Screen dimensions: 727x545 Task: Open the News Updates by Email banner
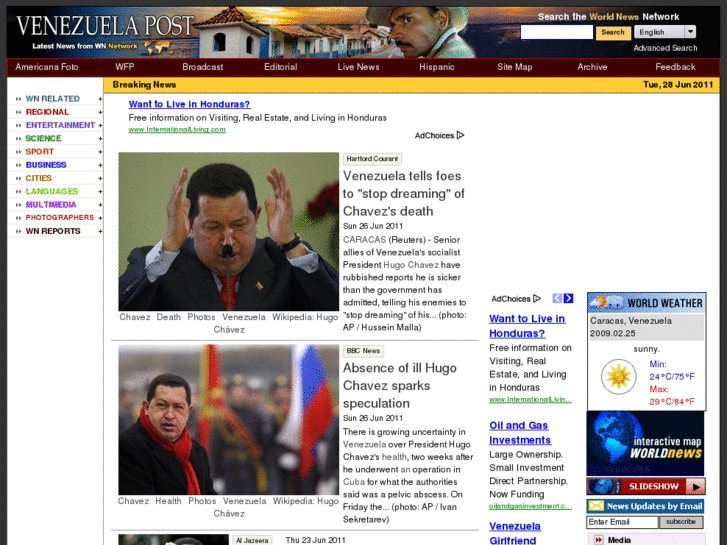[x=645, y=506]
